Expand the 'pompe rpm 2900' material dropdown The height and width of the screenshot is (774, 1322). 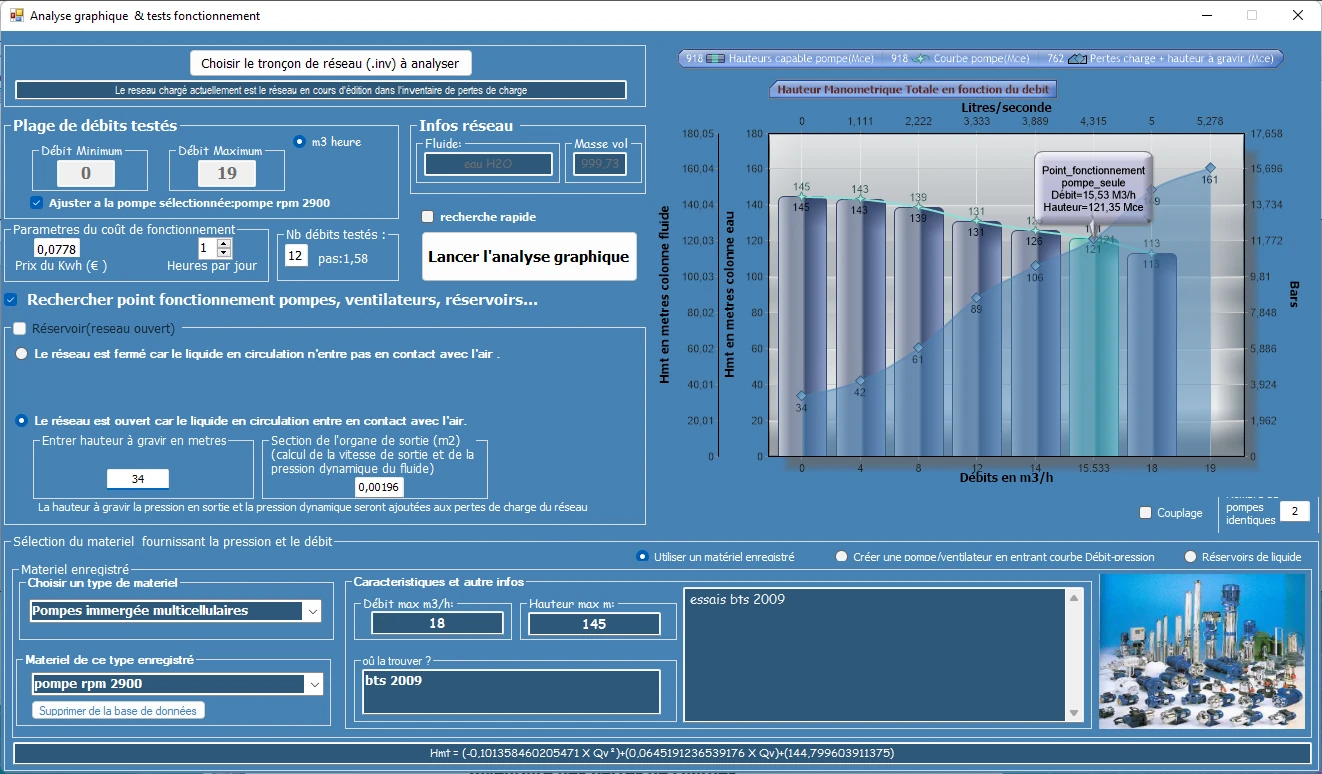pos(314,684)
